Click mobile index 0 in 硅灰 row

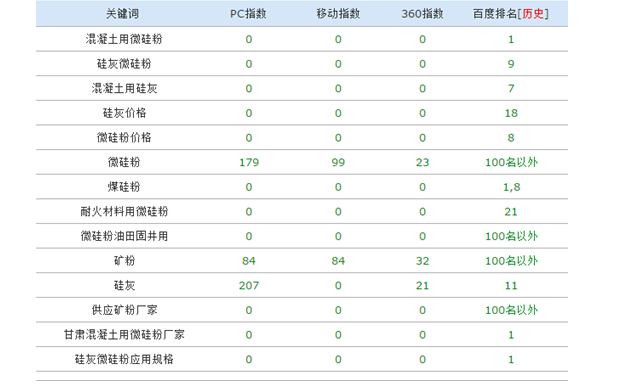[x=338, y=285]
